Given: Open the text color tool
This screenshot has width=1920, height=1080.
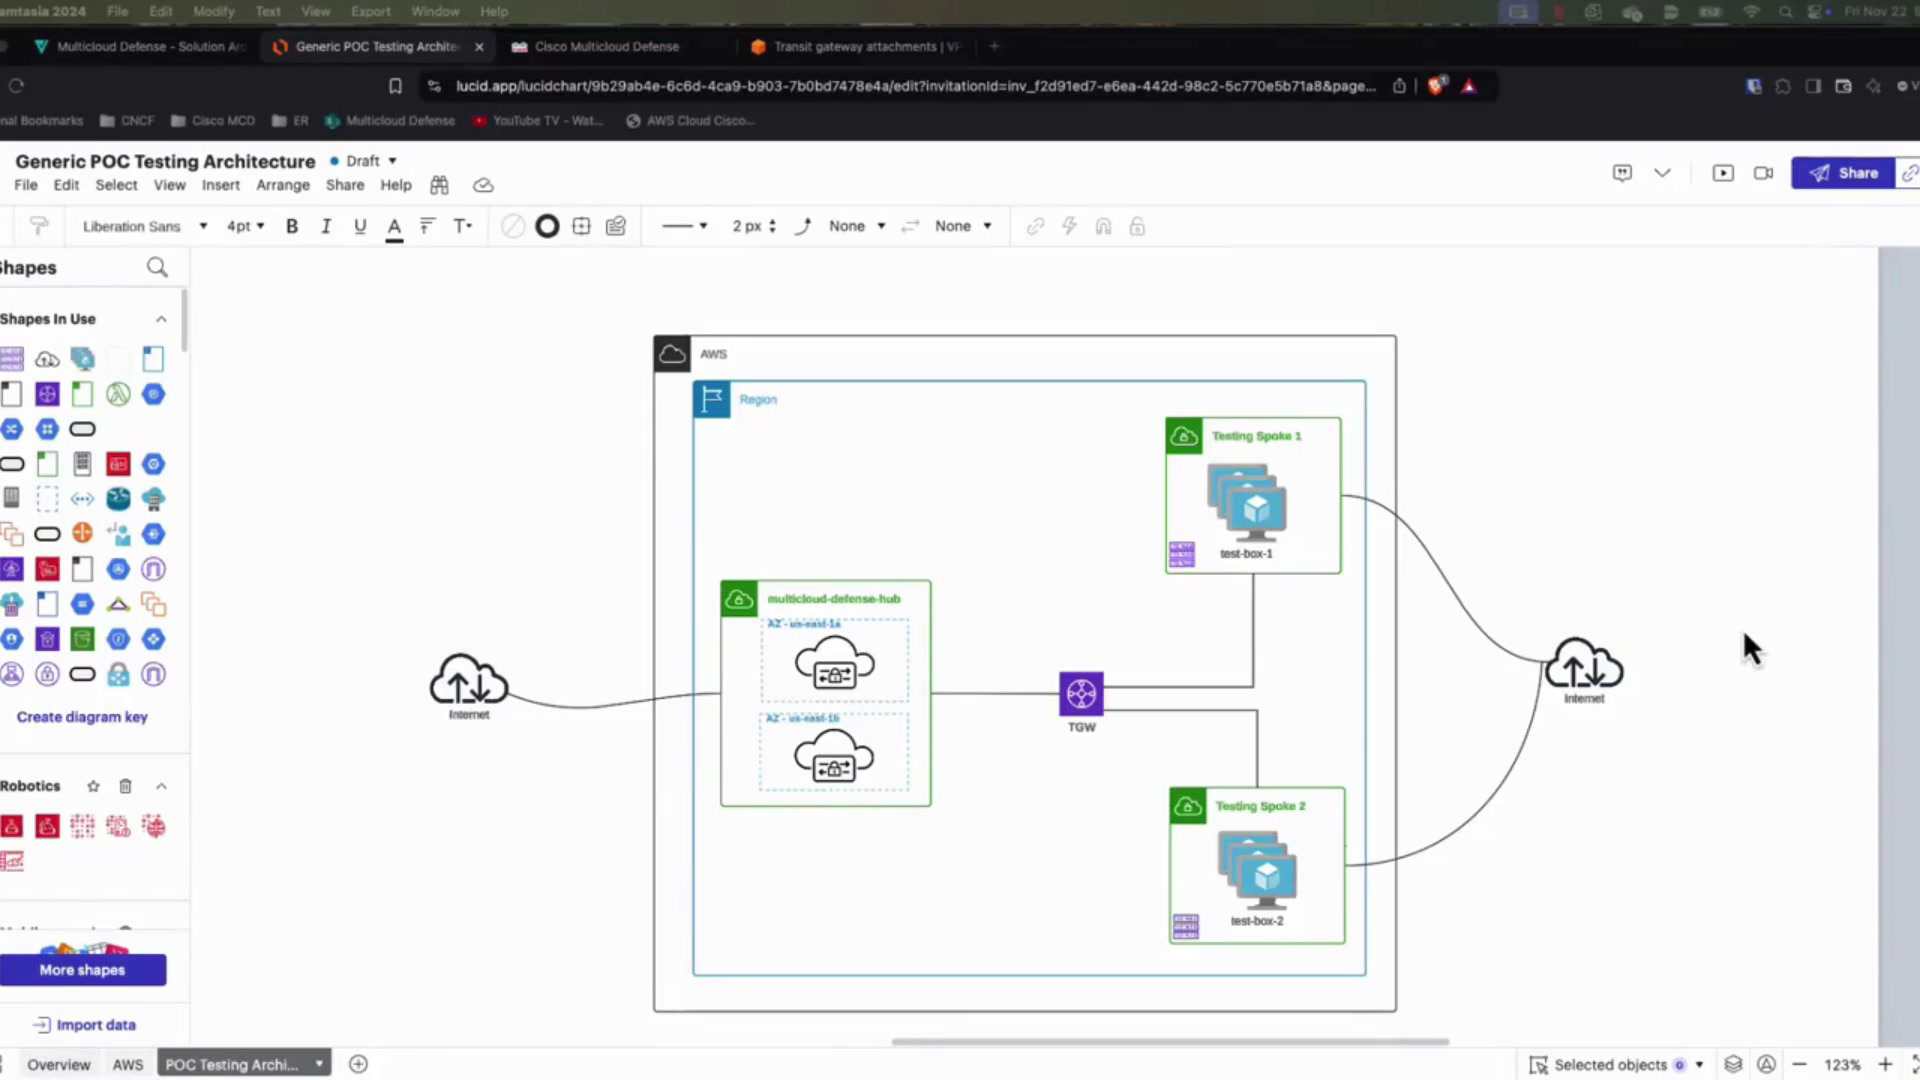Looking at the screenshot, I should tap(394, 227).
